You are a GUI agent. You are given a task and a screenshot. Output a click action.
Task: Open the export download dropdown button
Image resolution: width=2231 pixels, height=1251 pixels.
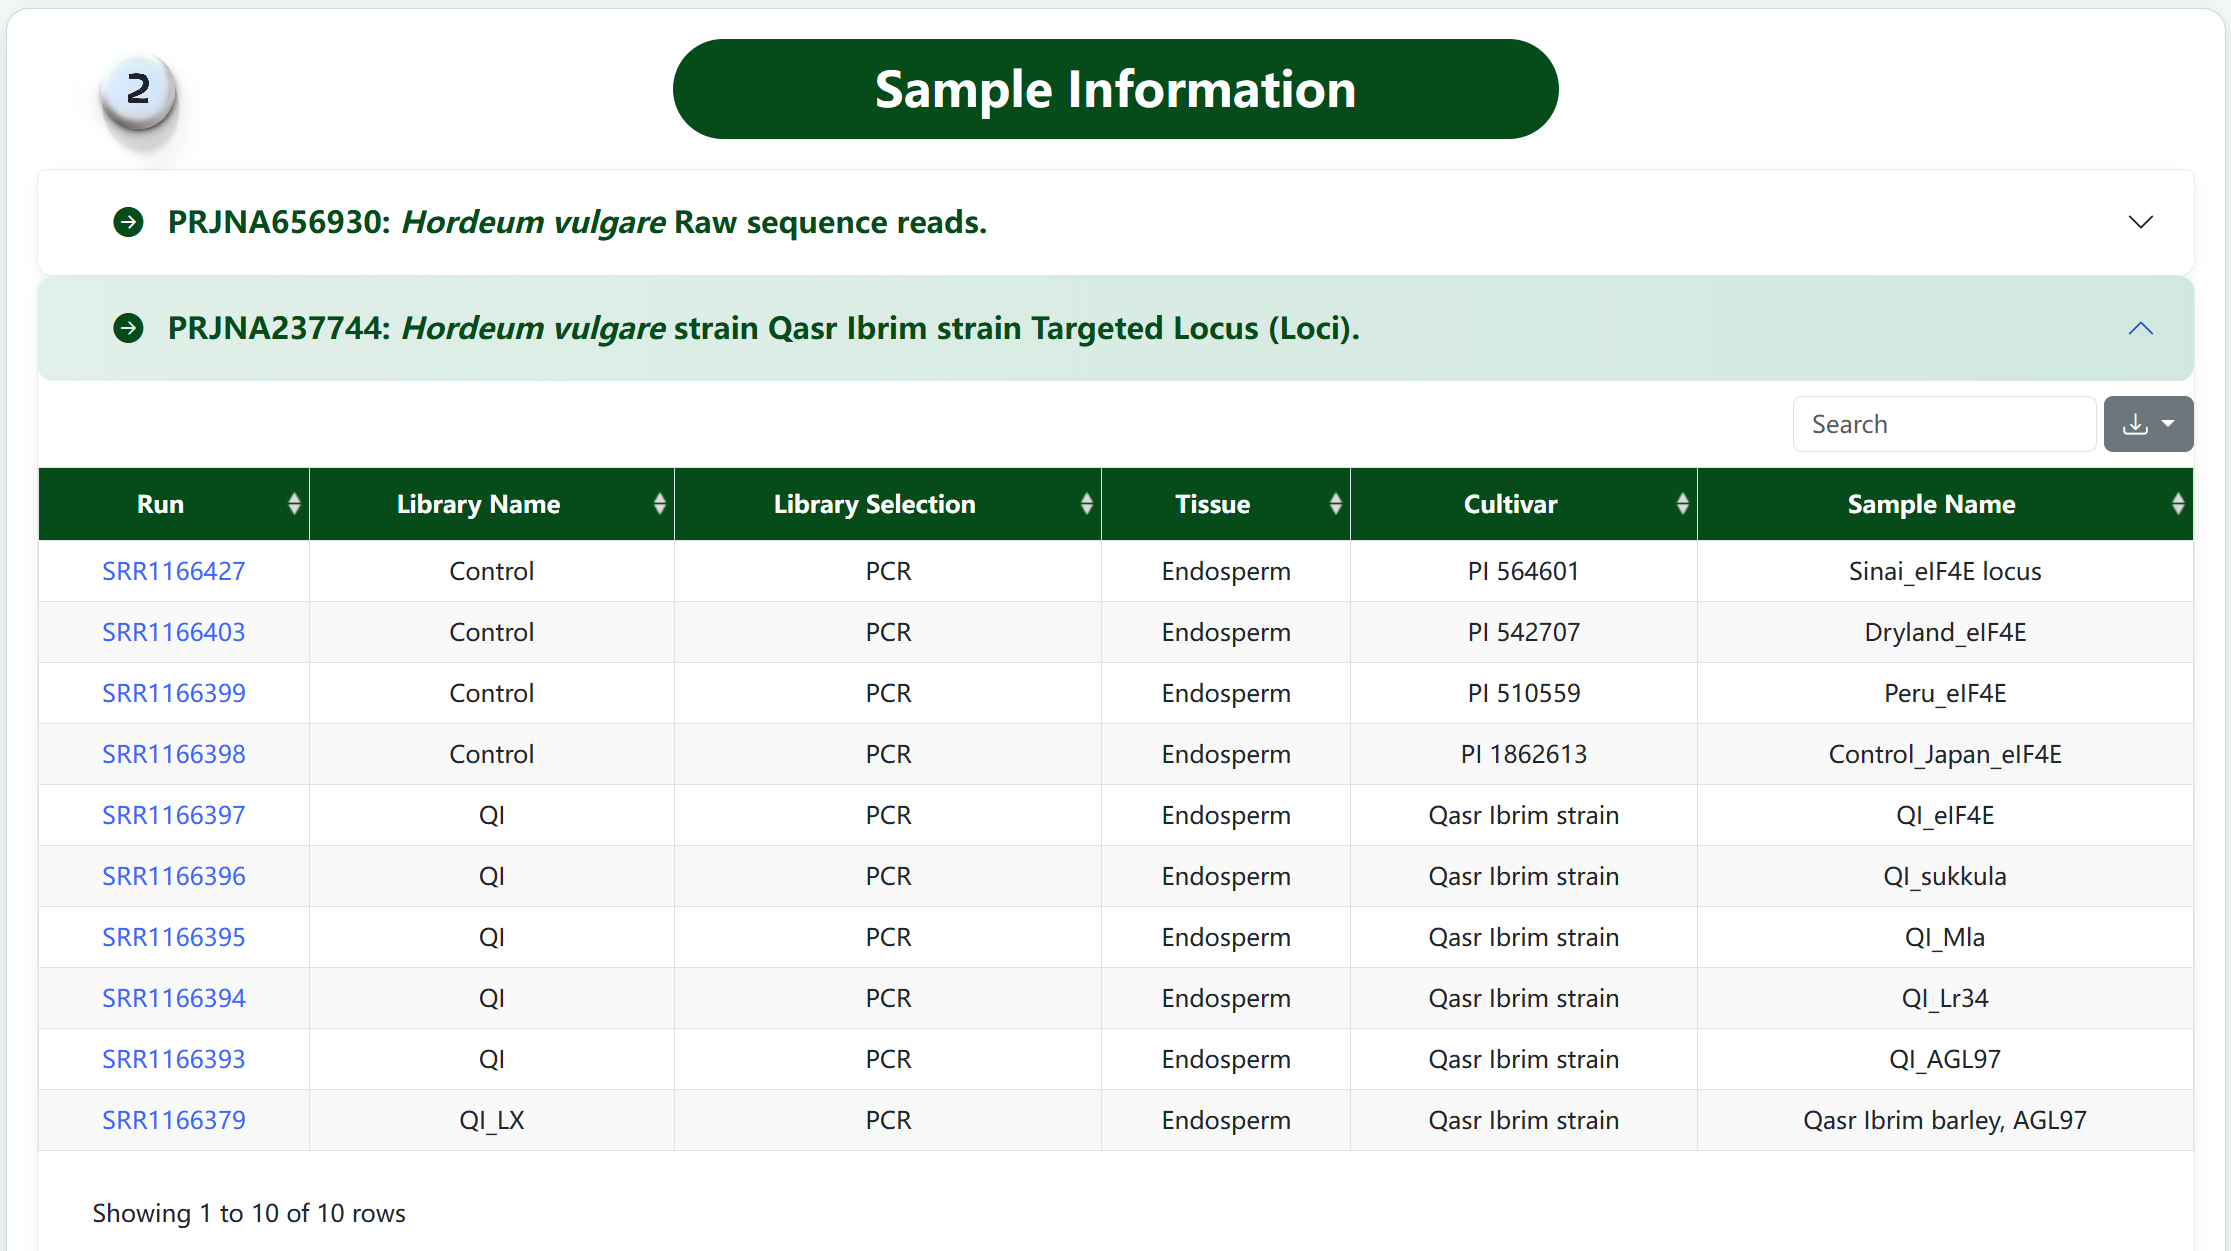(2148, 424)
